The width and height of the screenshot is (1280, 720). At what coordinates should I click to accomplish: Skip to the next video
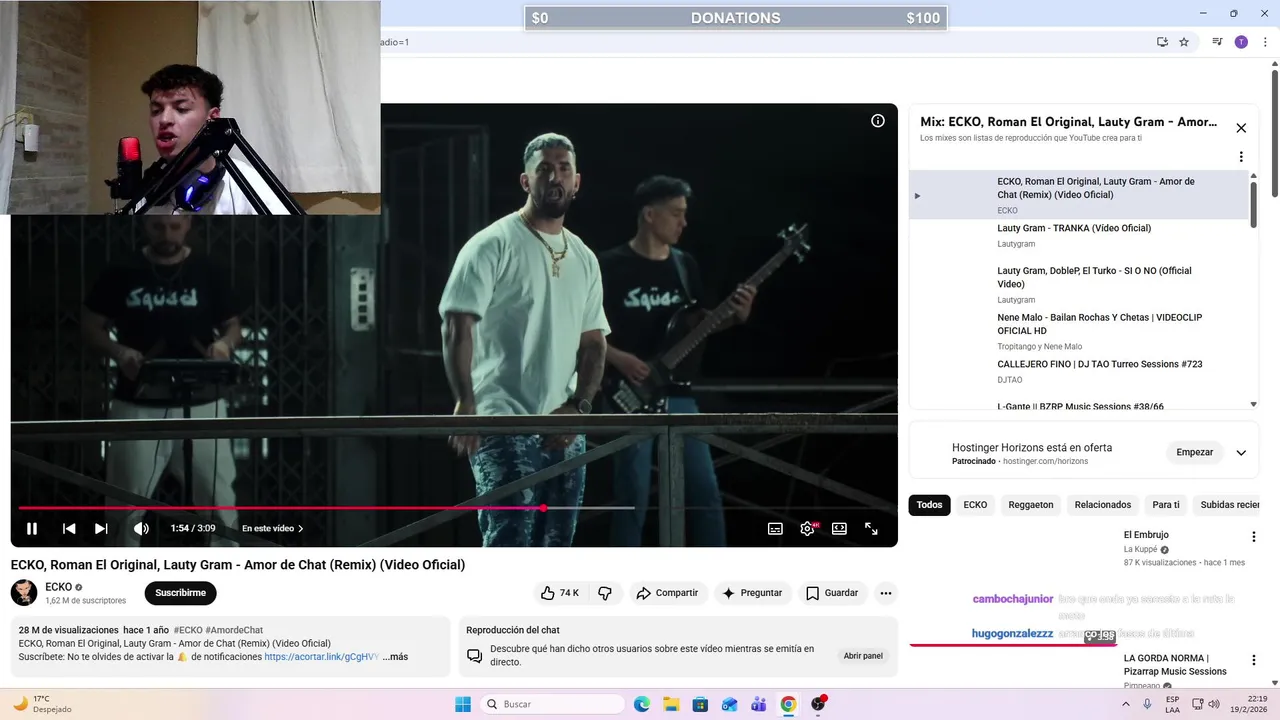click(x=101, y=528)
